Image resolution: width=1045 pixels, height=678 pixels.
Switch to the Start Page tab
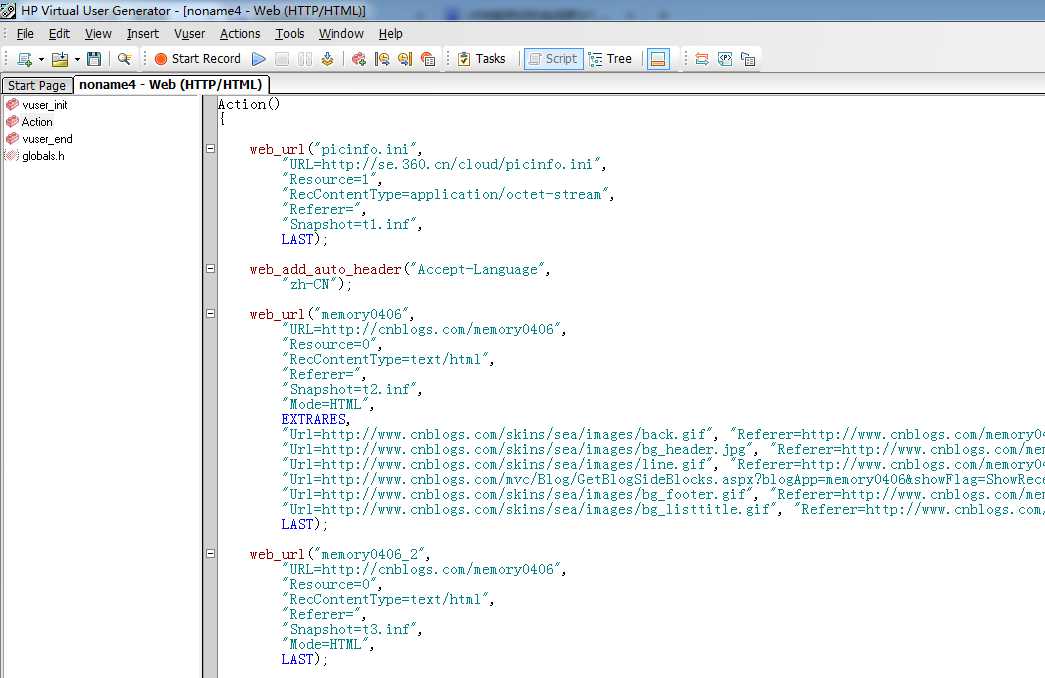pos(37,85)
